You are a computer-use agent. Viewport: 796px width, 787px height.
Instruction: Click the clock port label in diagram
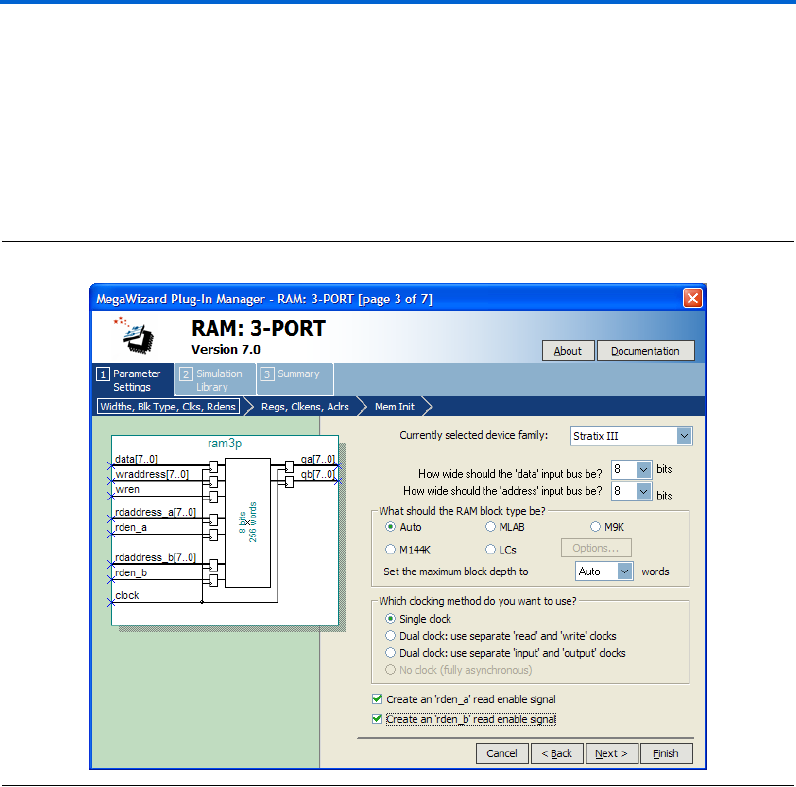[x=127, y=595]
